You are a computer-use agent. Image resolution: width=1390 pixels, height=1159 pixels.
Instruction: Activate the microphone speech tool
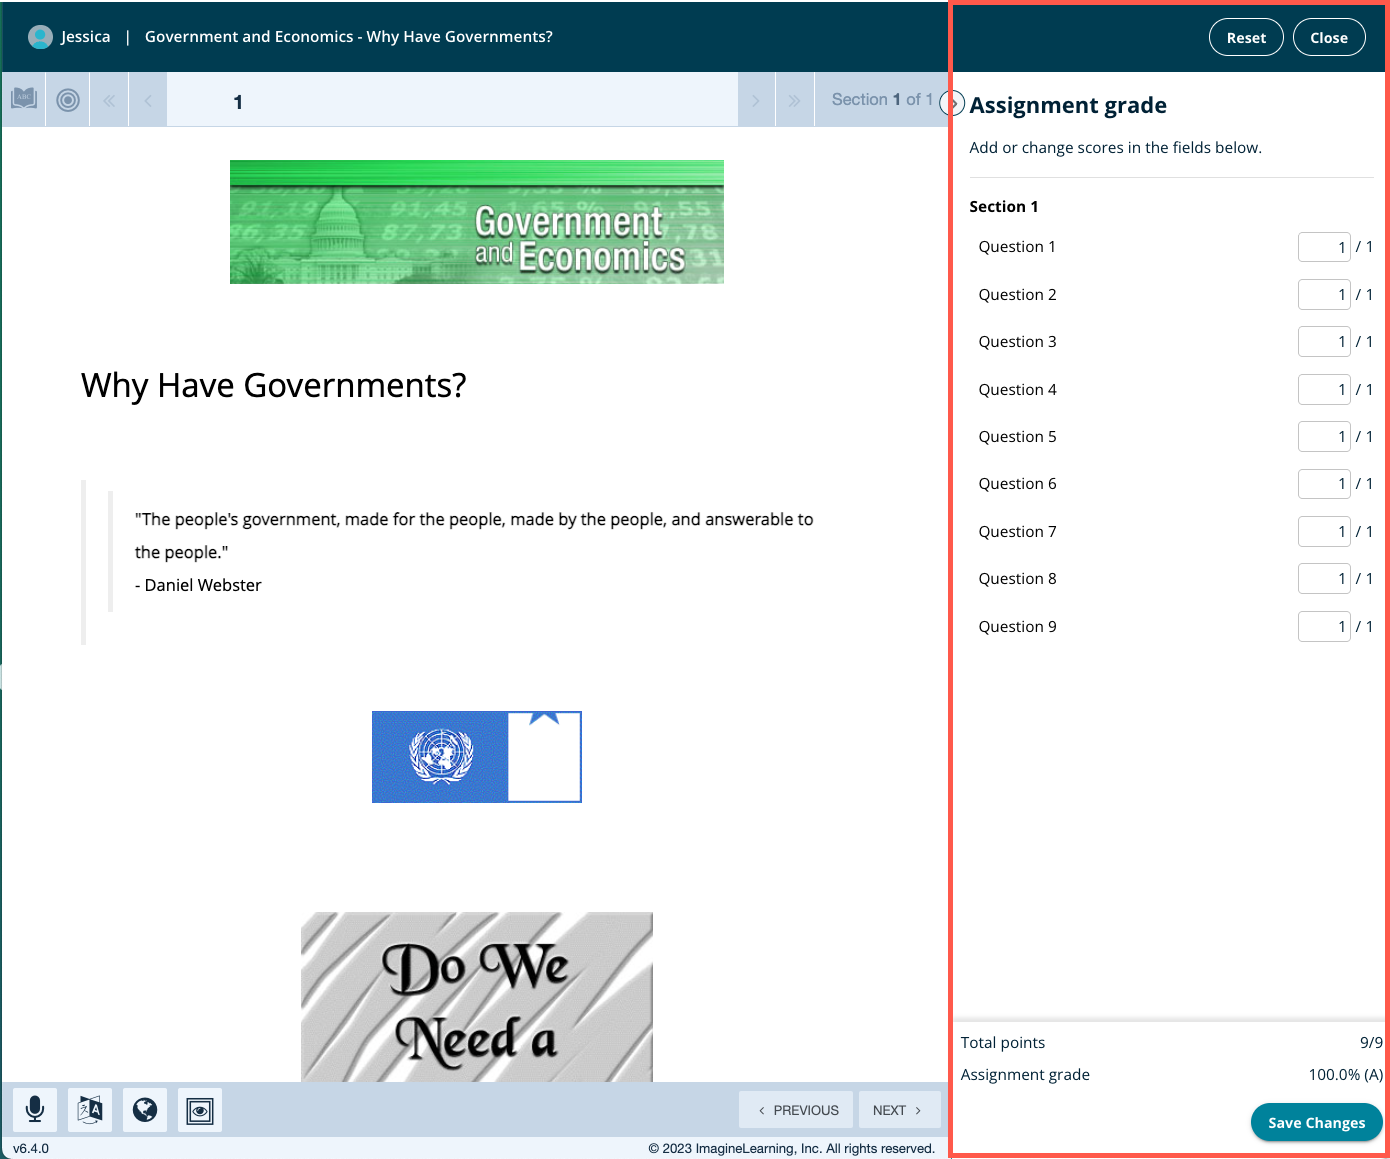pyautogui.click(x=35, y=1110)
